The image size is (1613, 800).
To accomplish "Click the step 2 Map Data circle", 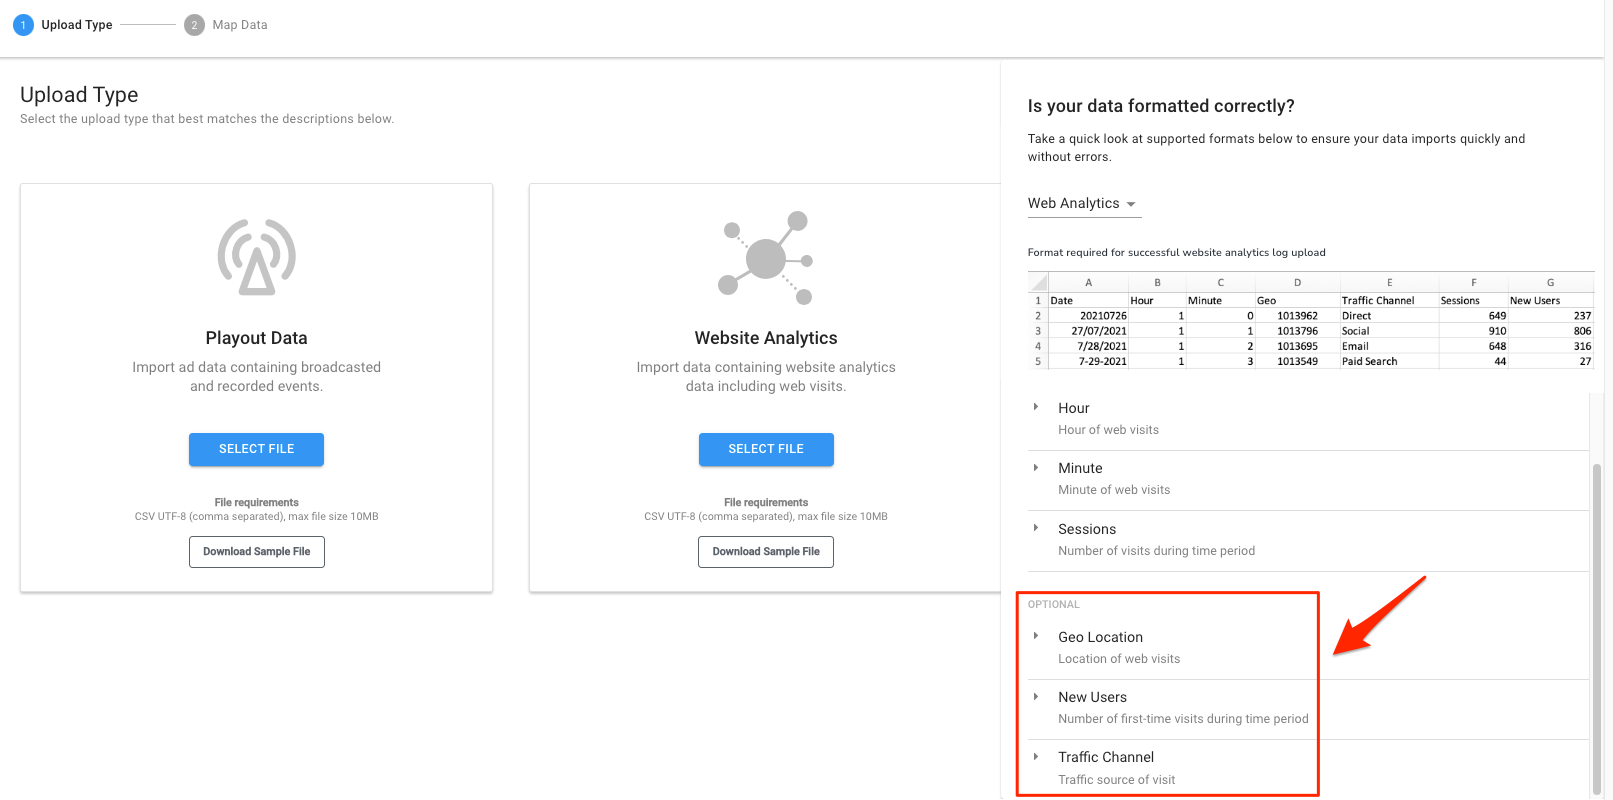I will point(194,25).
